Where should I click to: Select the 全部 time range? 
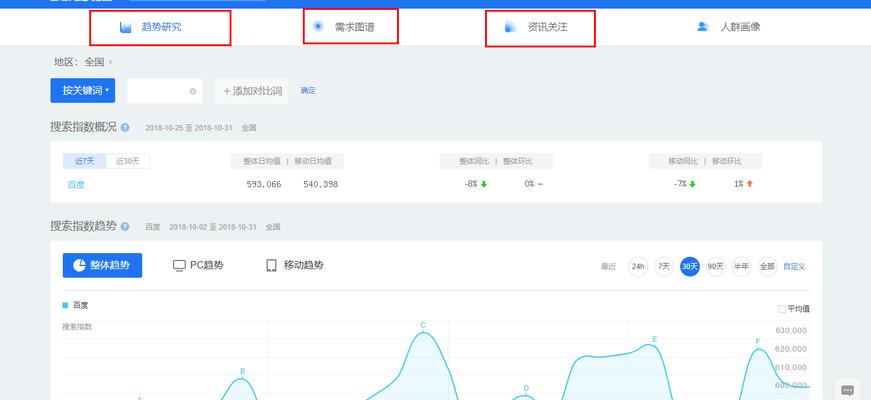point(767,267)
